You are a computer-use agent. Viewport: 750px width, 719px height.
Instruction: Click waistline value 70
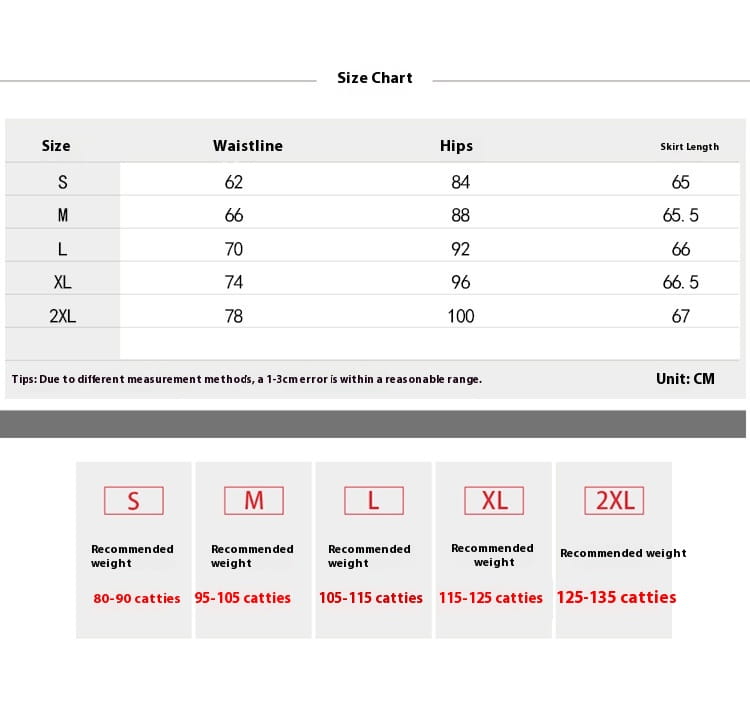coord(234,249)
